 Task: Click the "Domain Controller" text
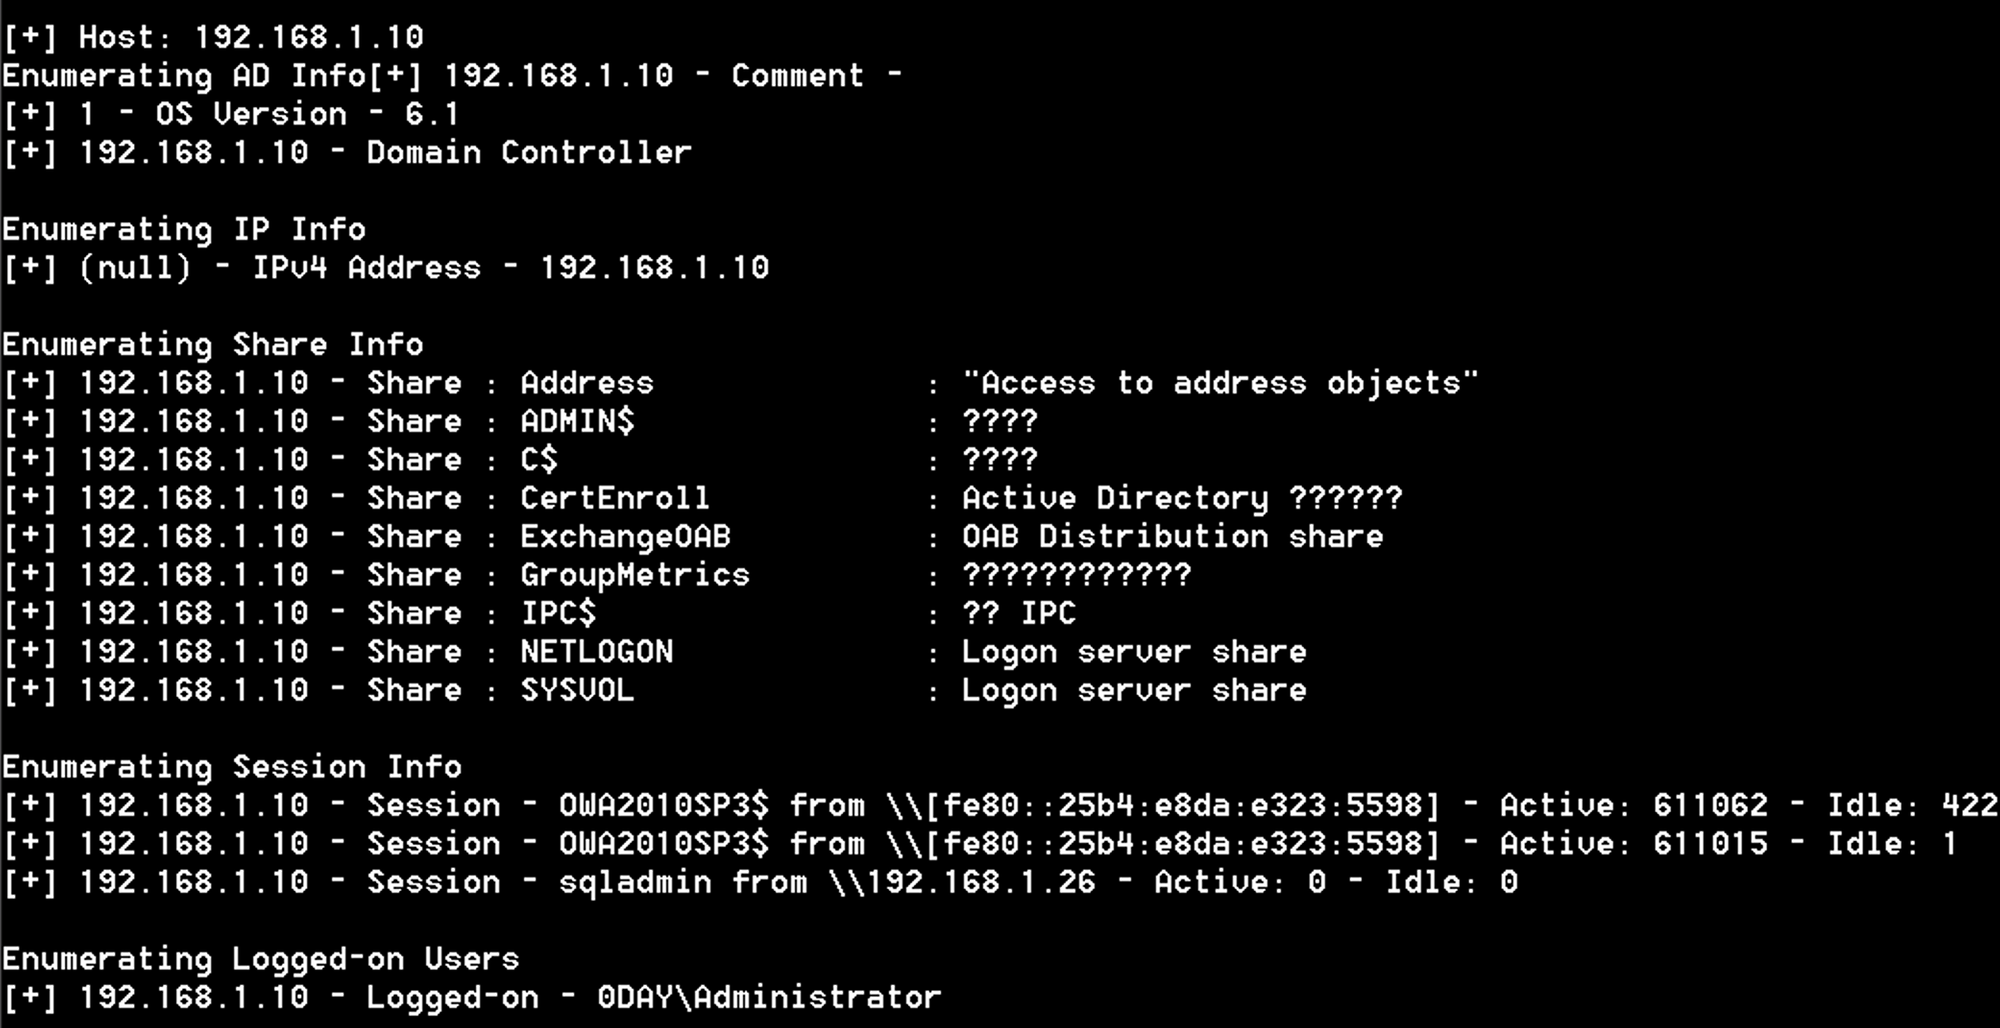[x=528, y=153]
